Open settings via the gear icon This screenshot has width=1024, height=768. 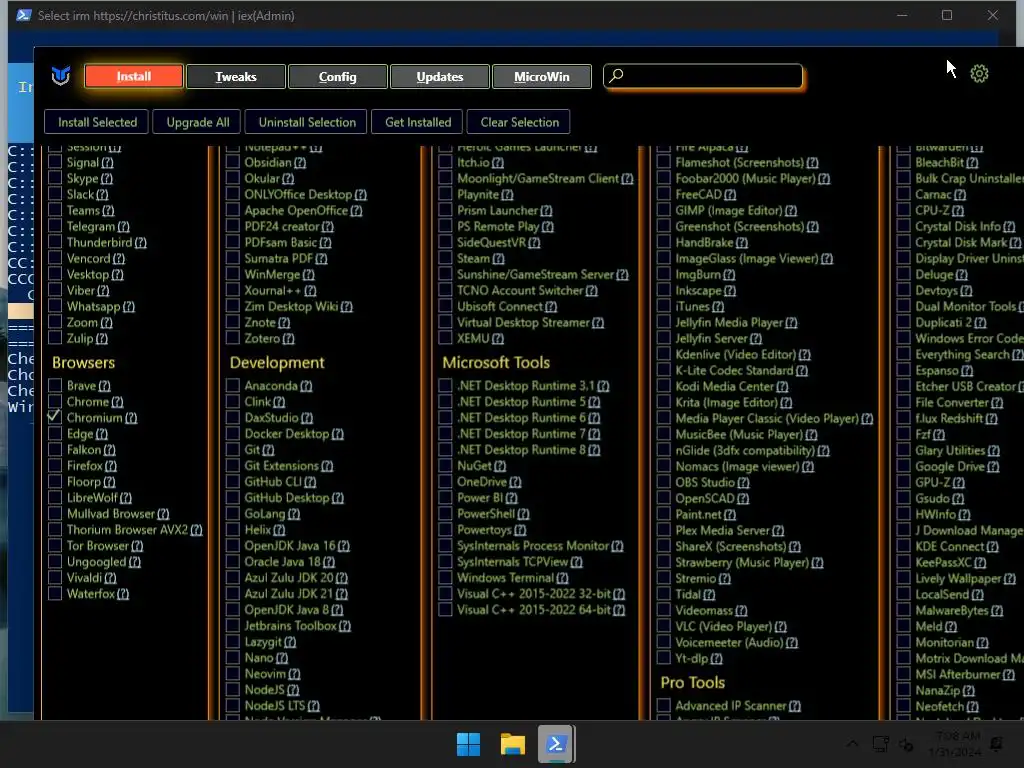coord(979,74)
